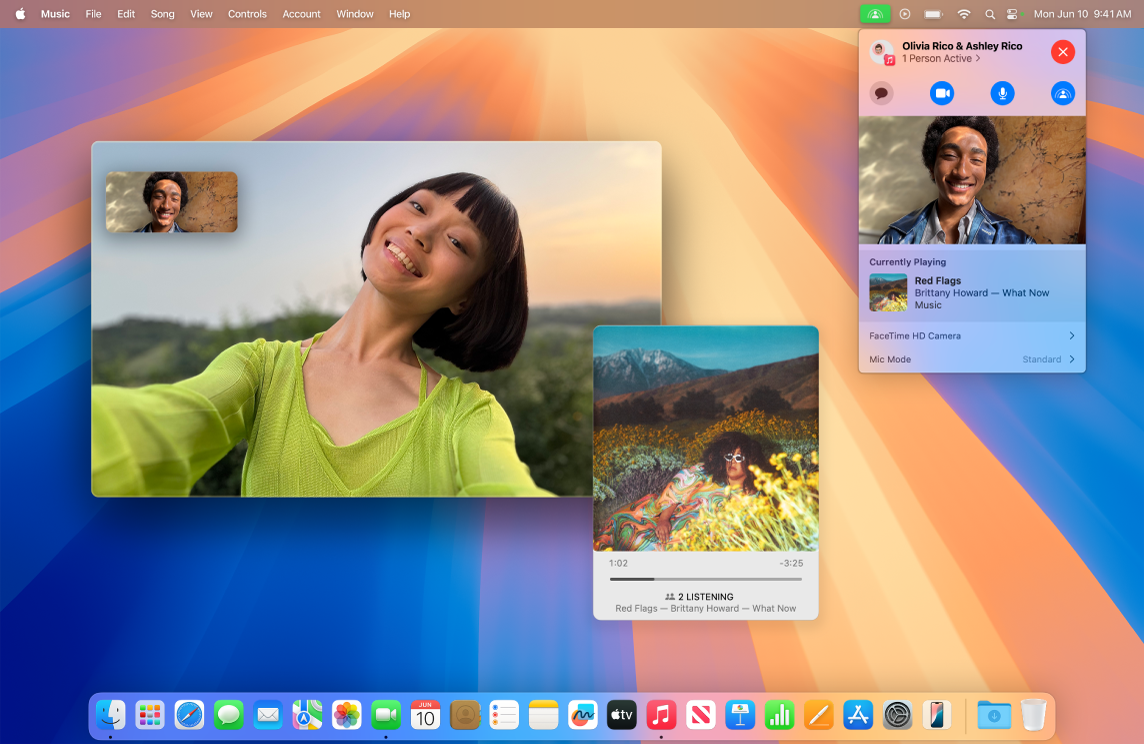Open the Song menu
The width and height of the screenshot is (1144, 746).
coord(162,14)
